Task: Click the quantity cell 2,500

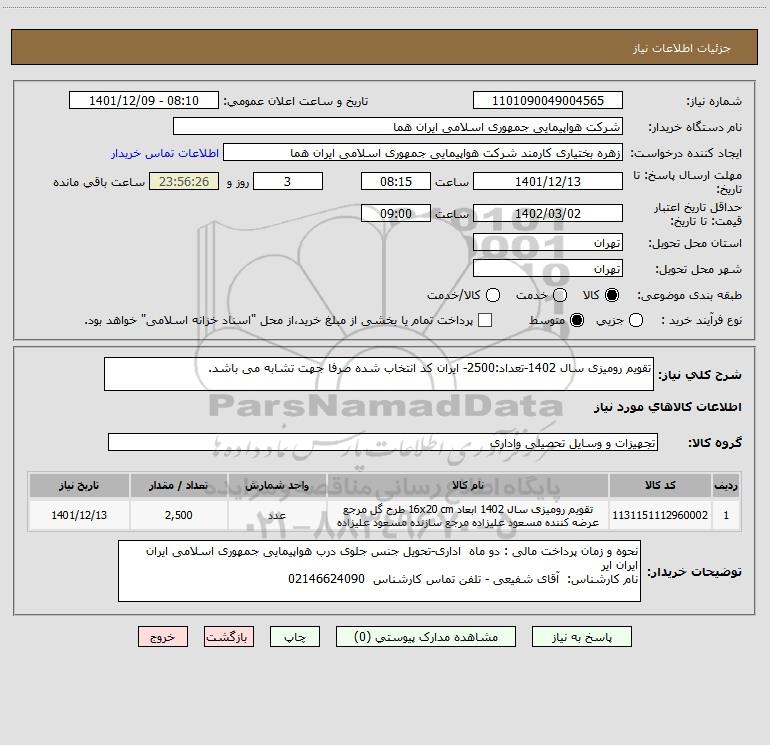Action: [179, 515]
